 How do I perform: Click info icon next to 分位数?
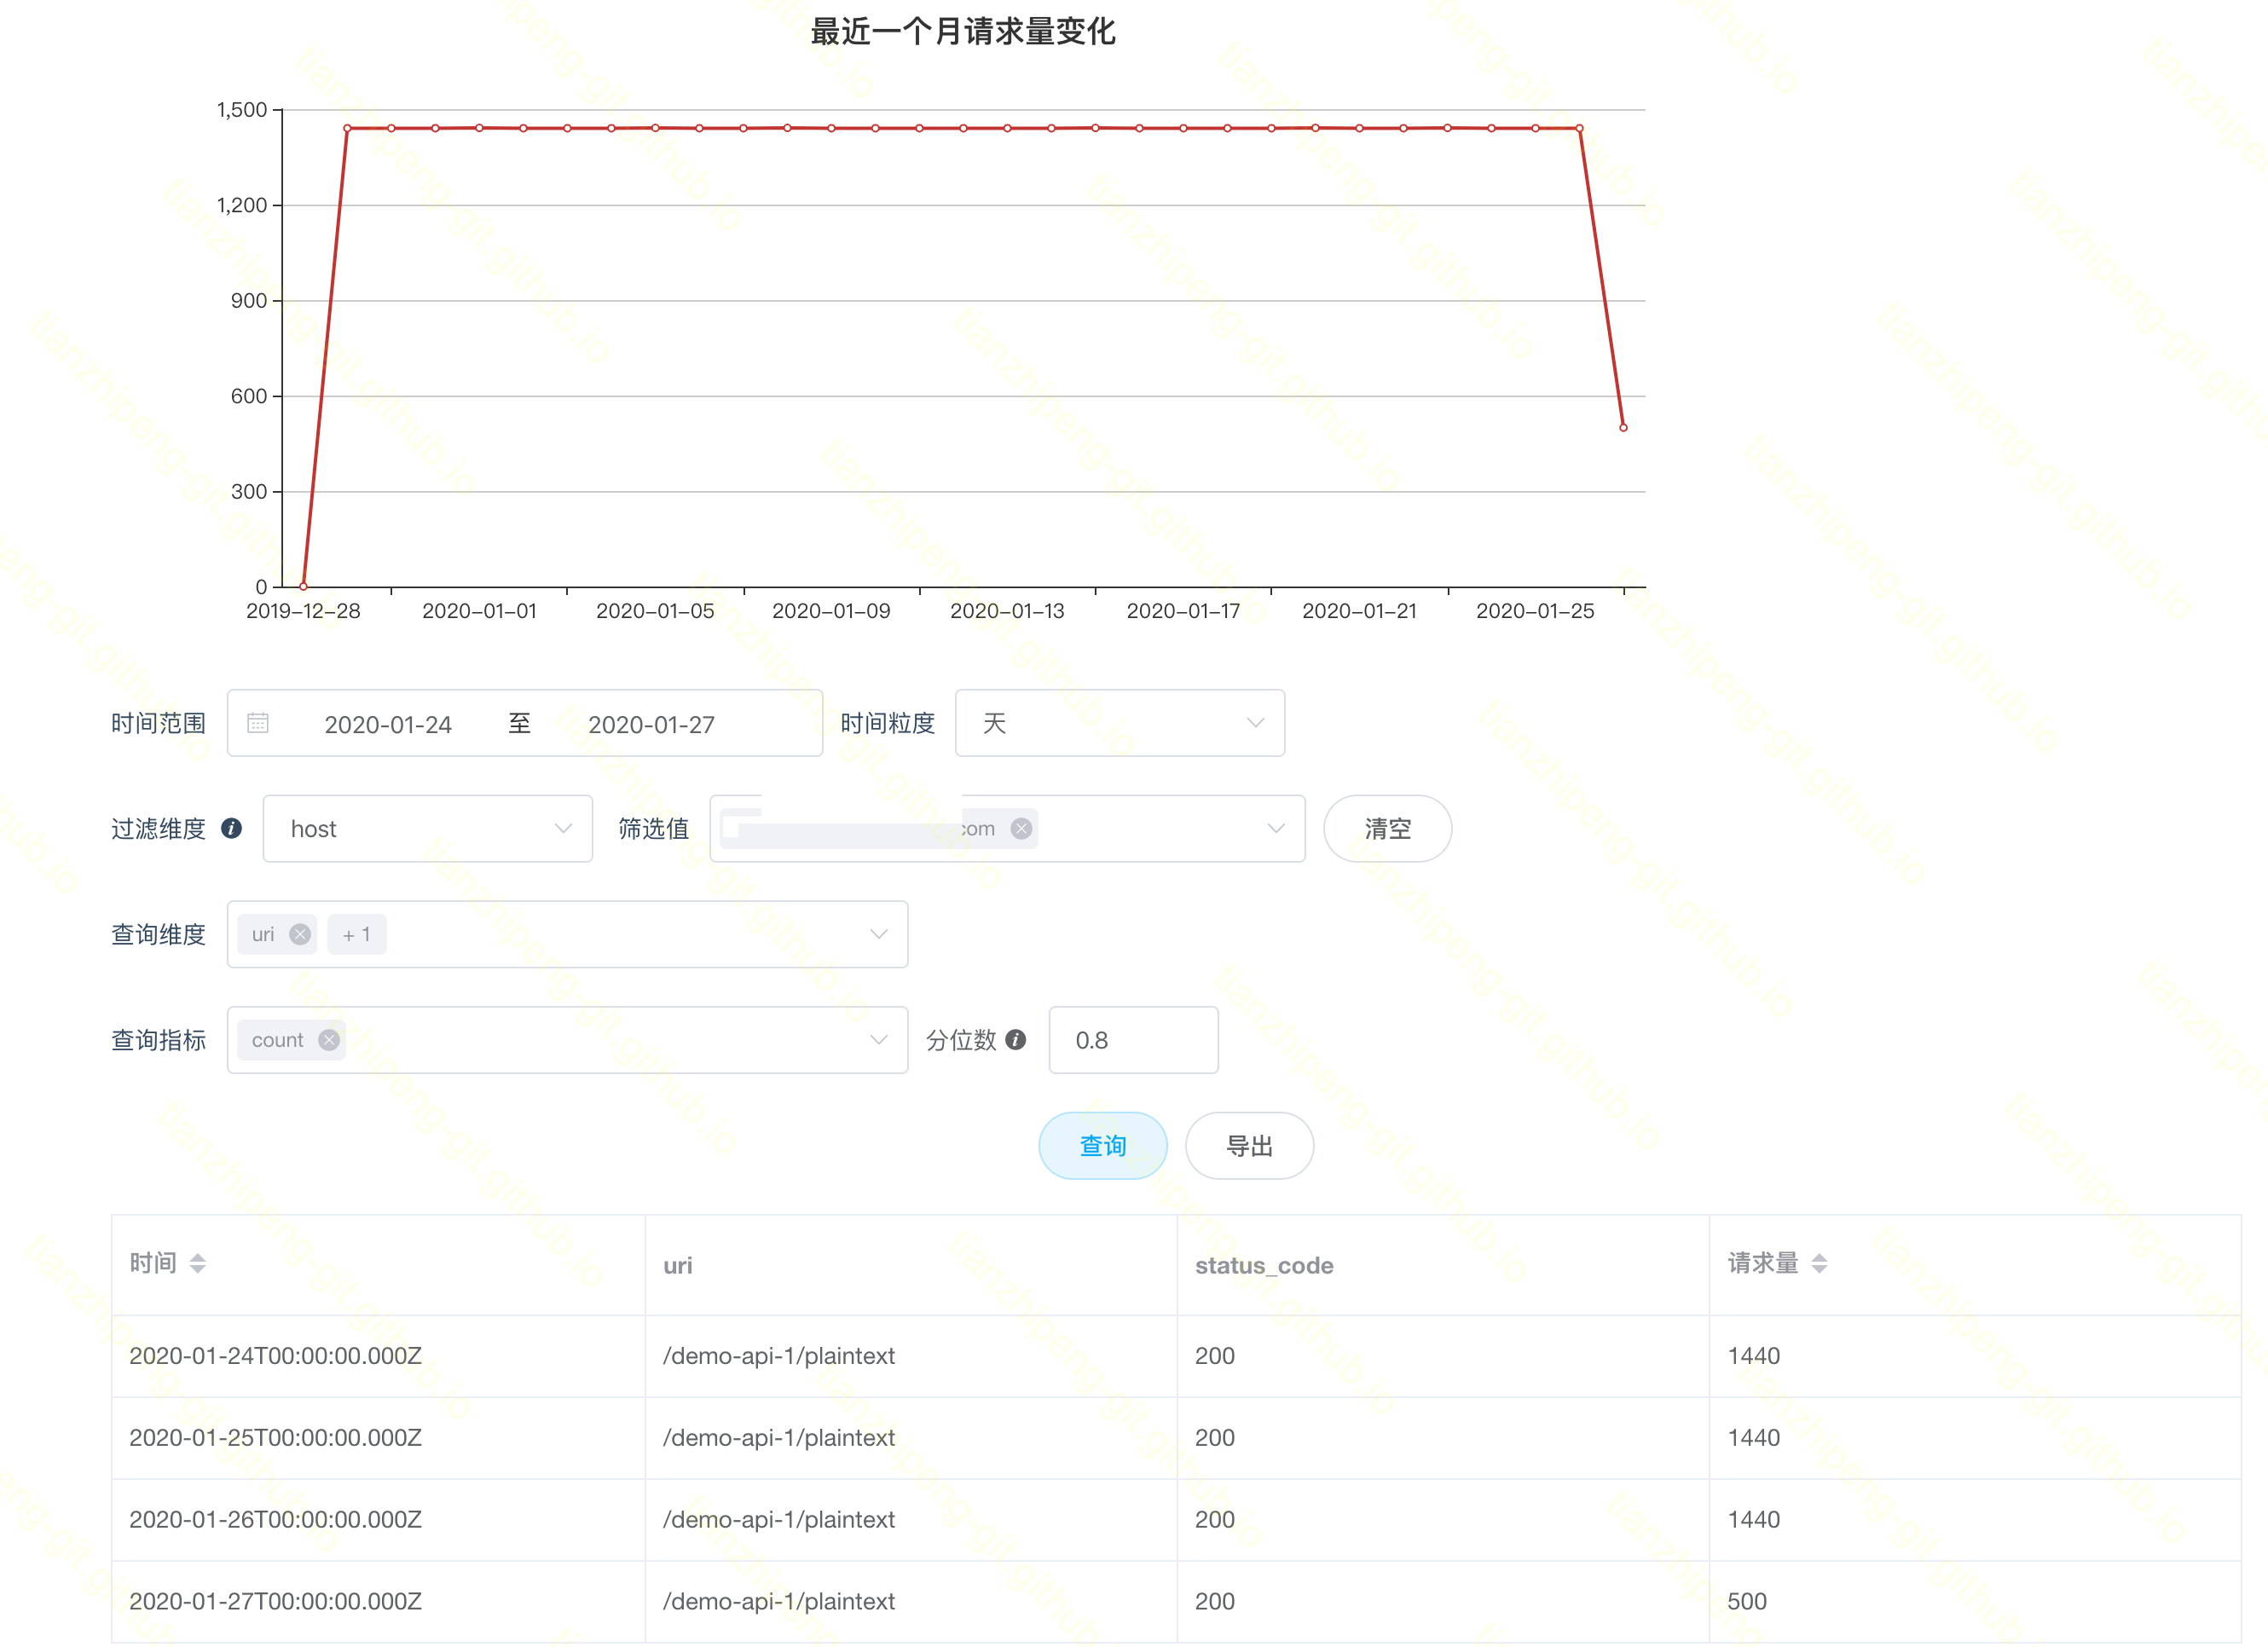(1016, 1040)
